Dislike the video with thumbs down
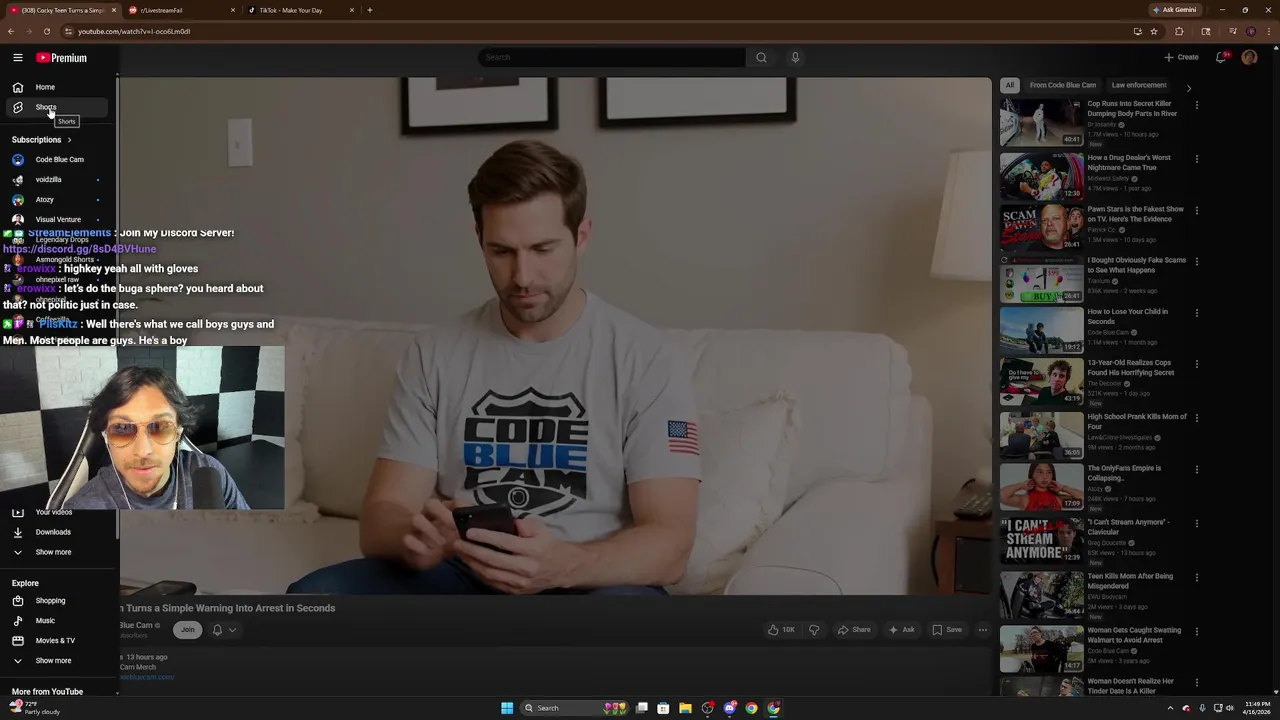The image size is (1280, 720). [814, 630]
